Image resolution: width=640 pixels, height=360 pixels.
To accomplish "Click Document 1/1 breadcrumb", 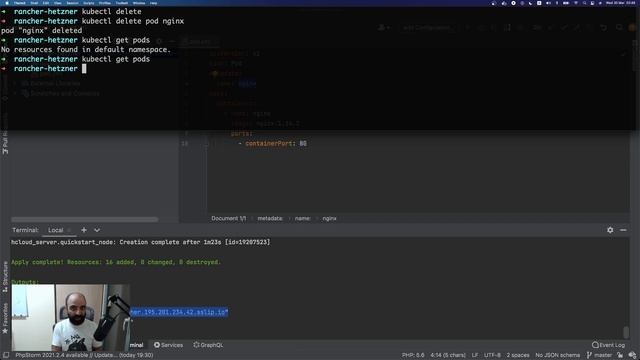I will tap(229, 218).
